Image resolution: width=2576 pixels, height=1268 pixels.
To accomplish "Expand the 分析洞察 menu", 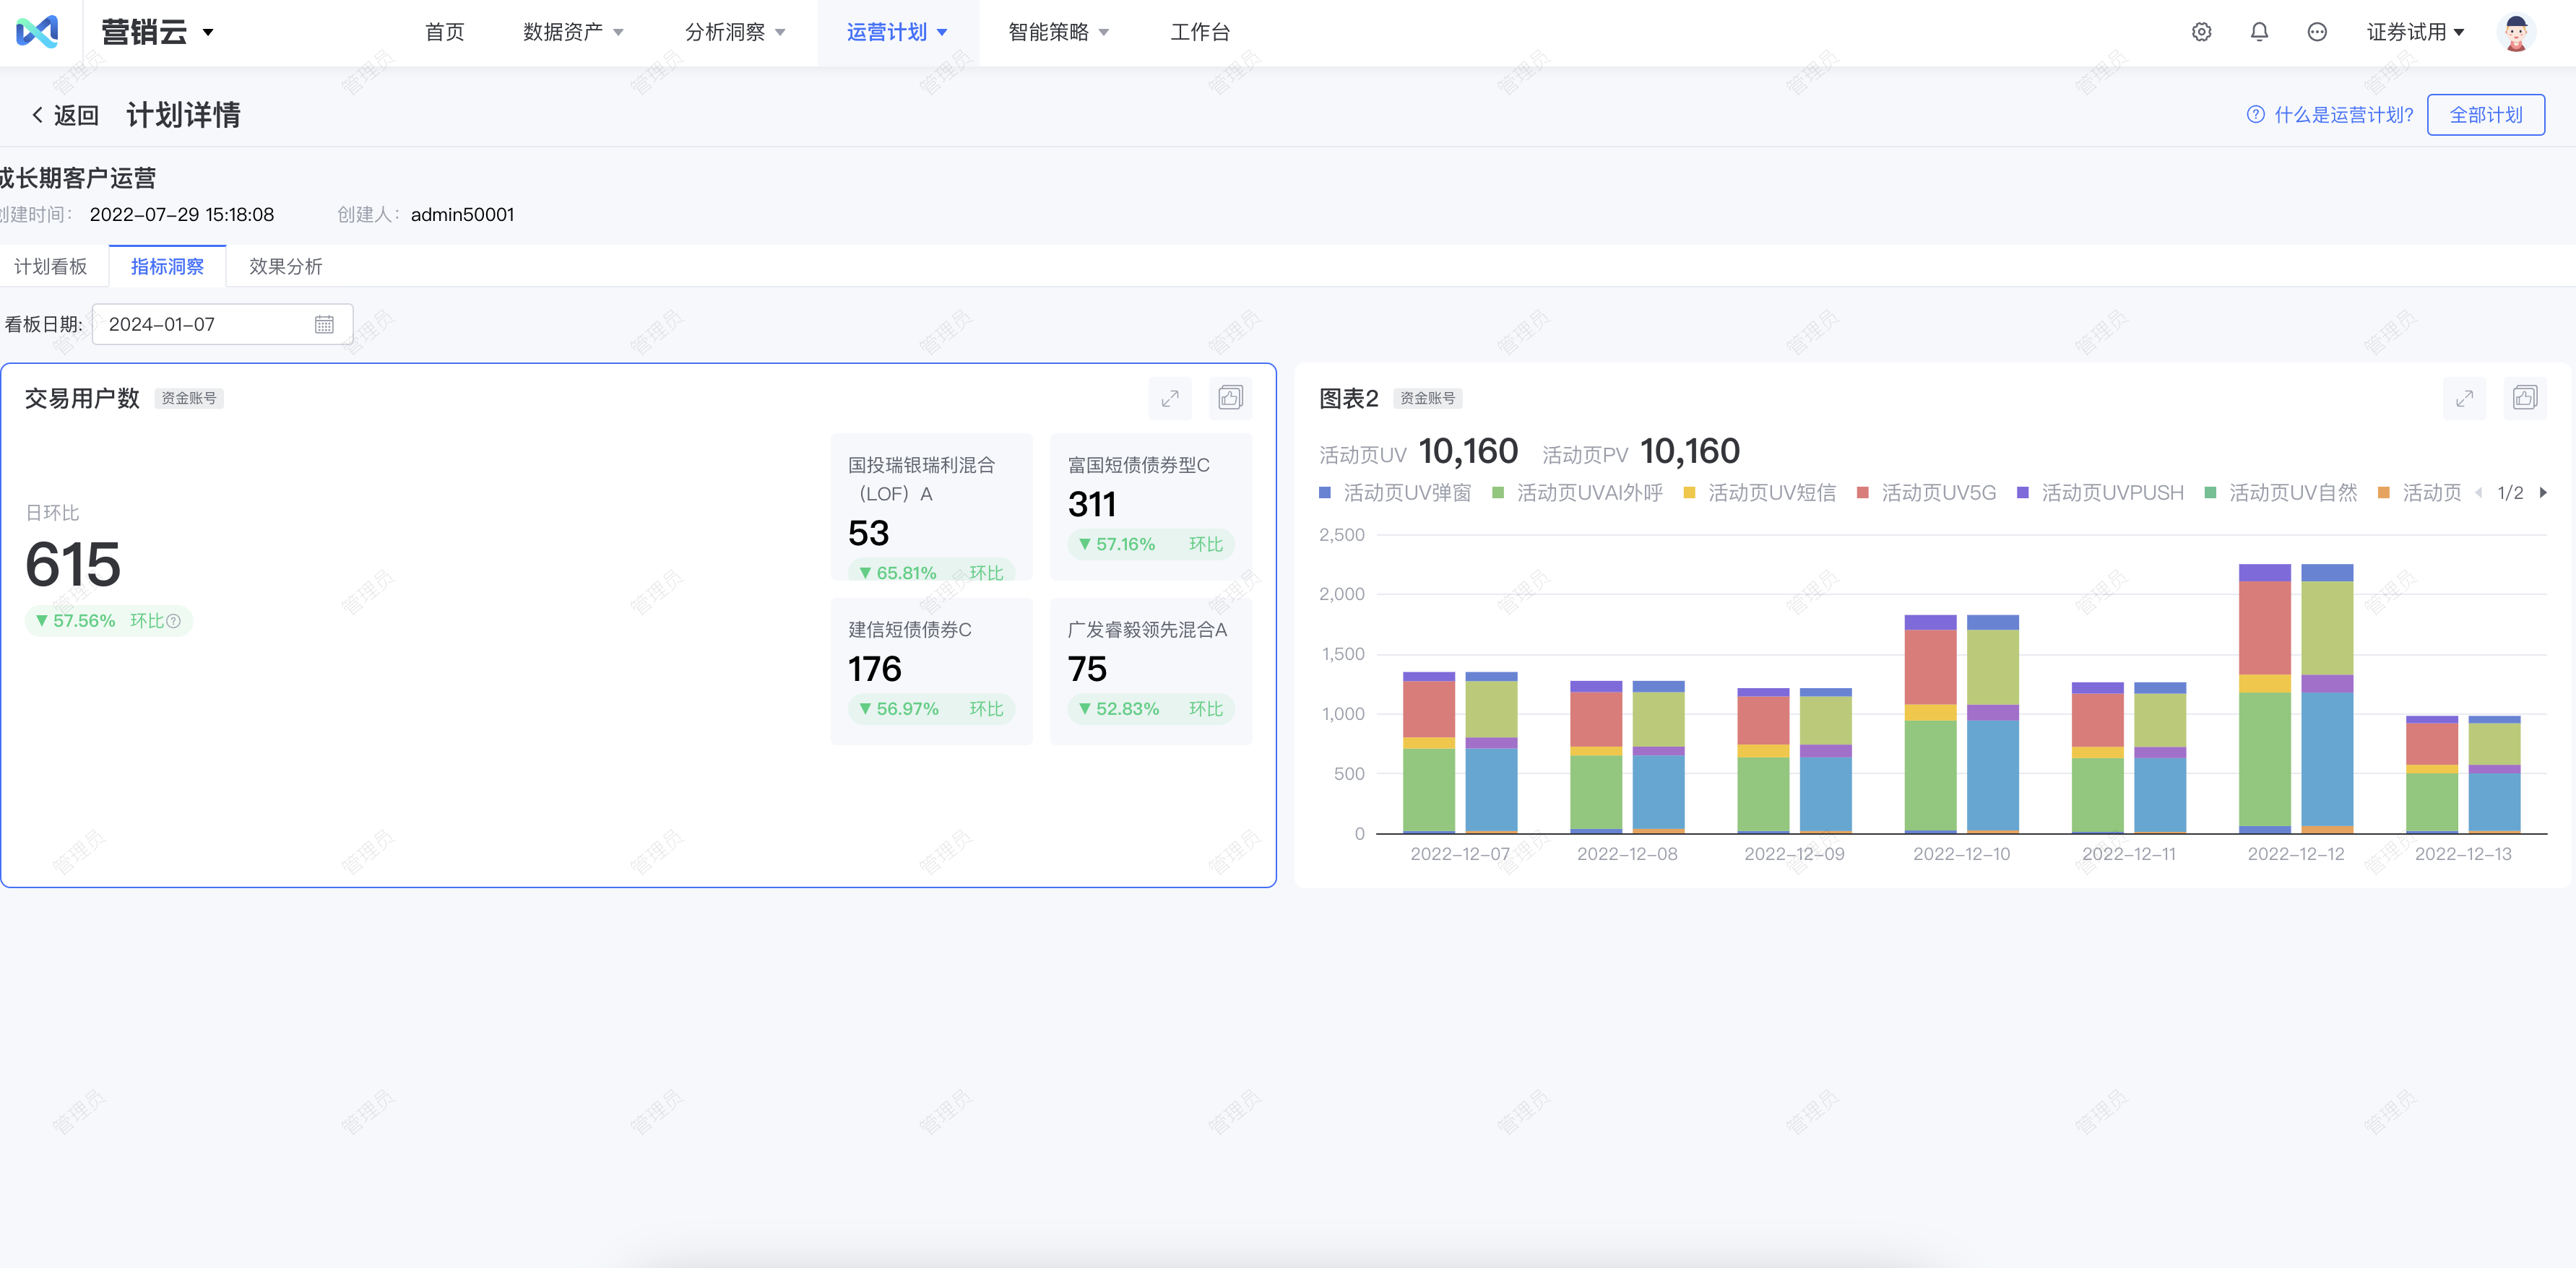I will point(735,32).
